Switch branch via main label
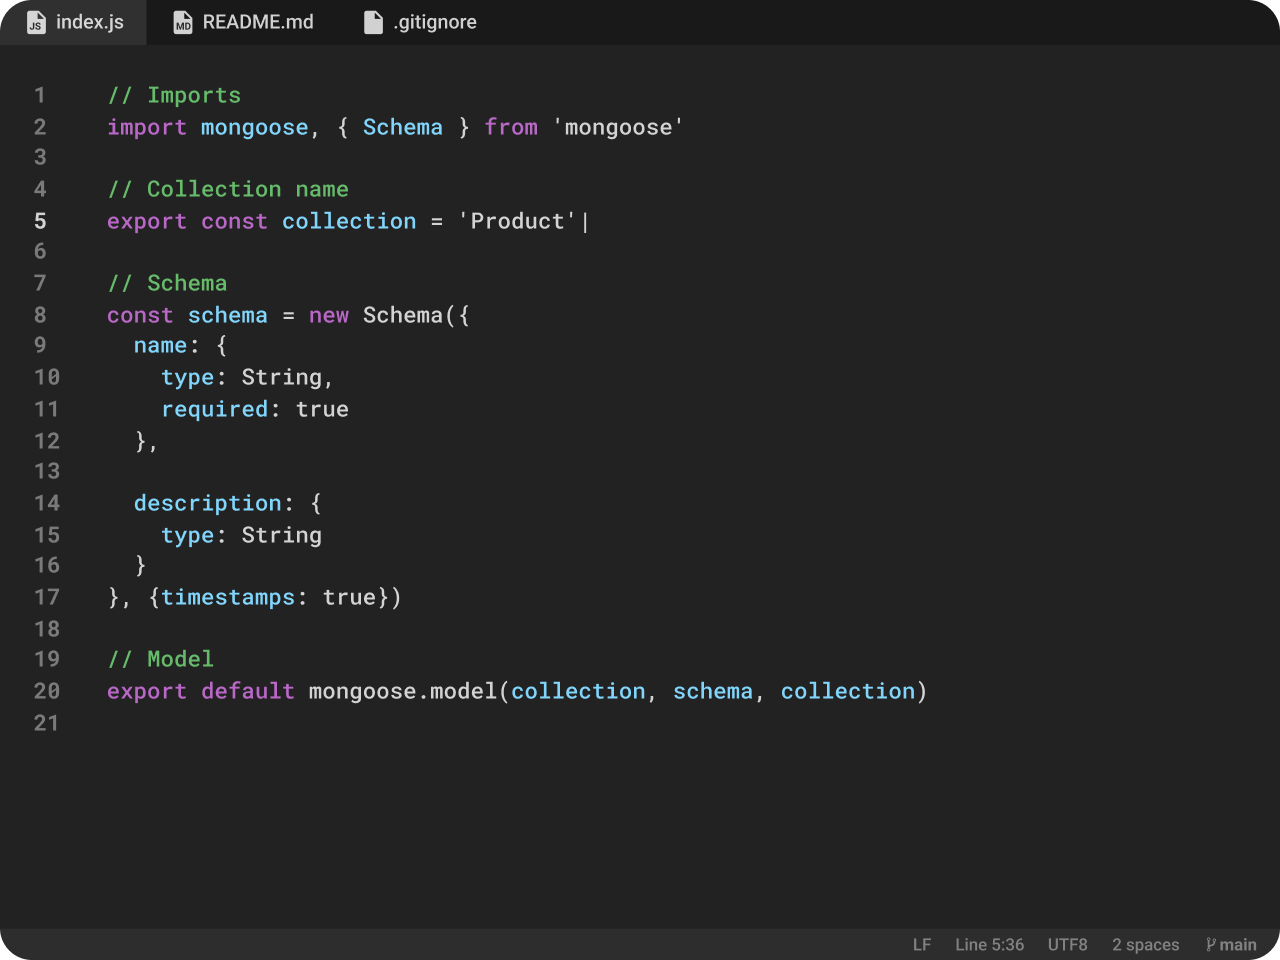Viewport: 1280px width, 960px height. 1237,944
